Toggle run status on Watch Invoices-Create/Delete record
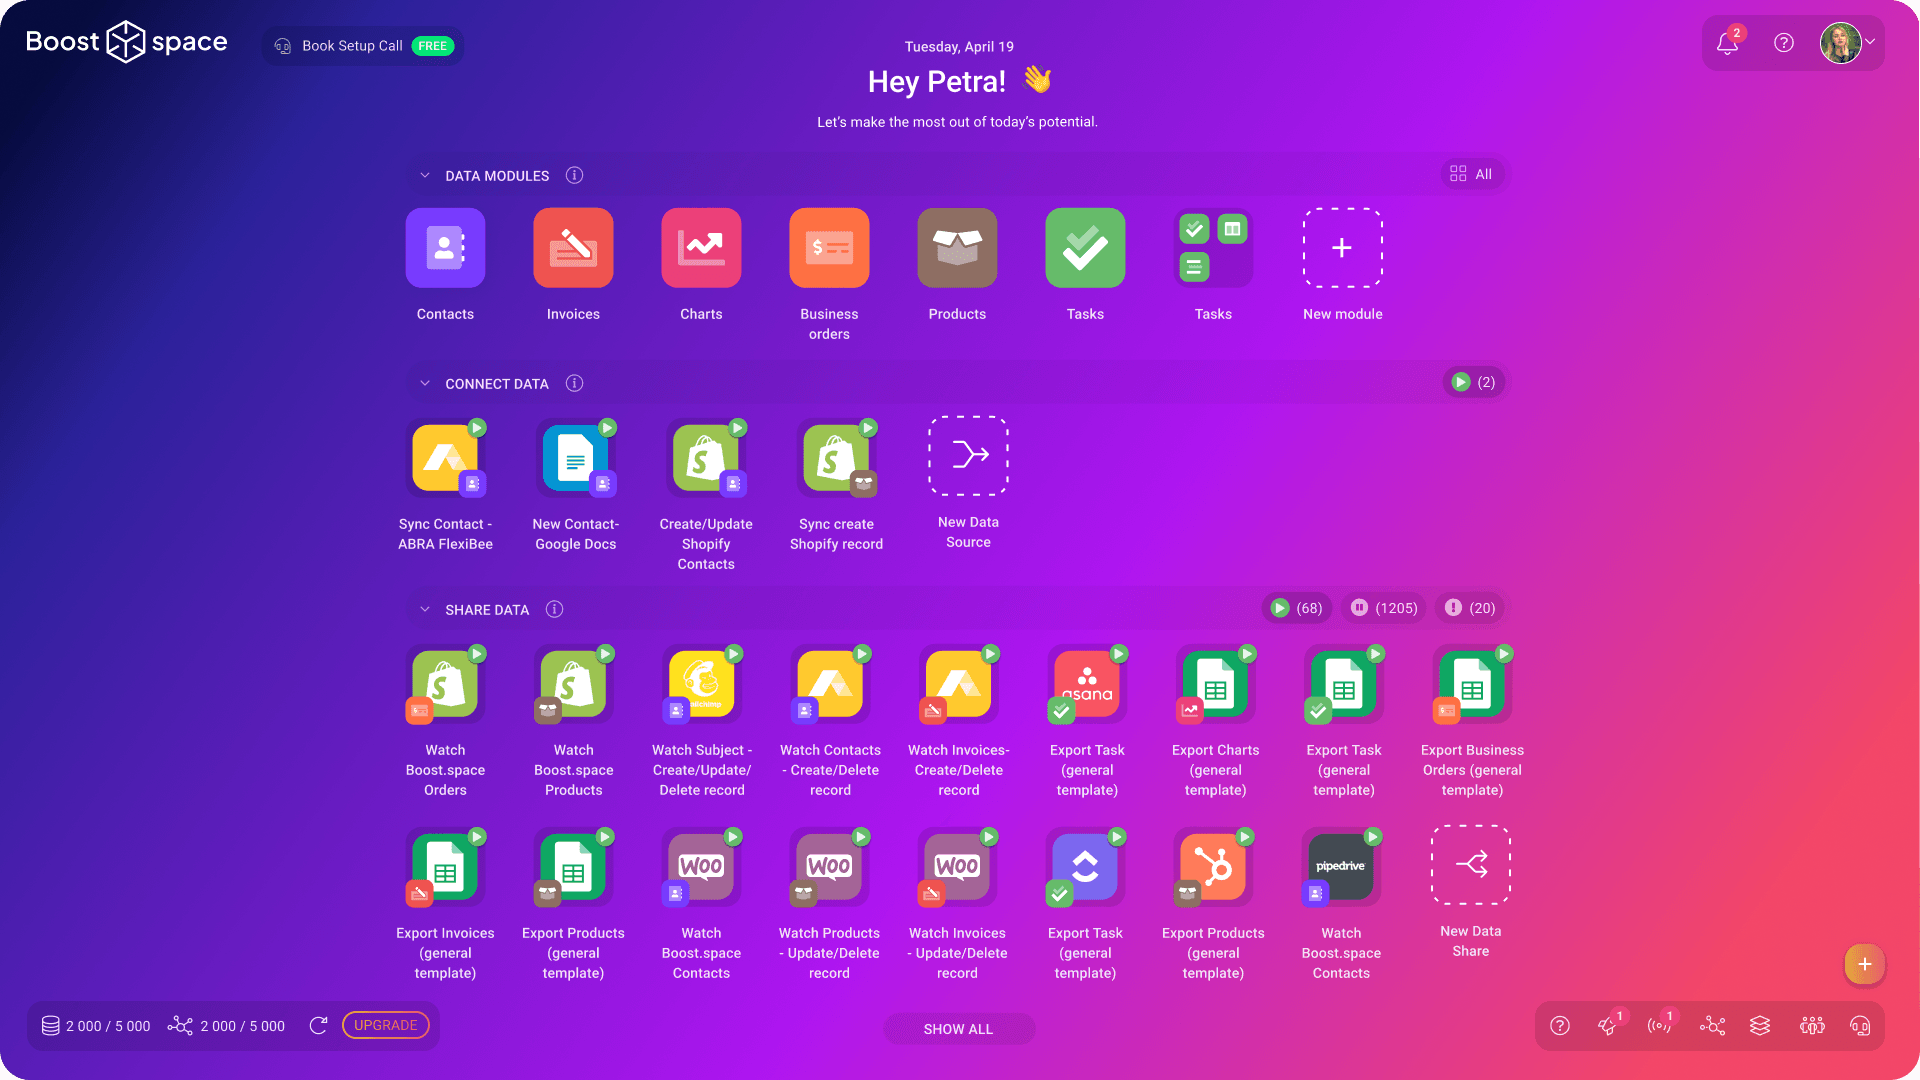This screenshot has height=1080, width=1920. pos(990,654)
